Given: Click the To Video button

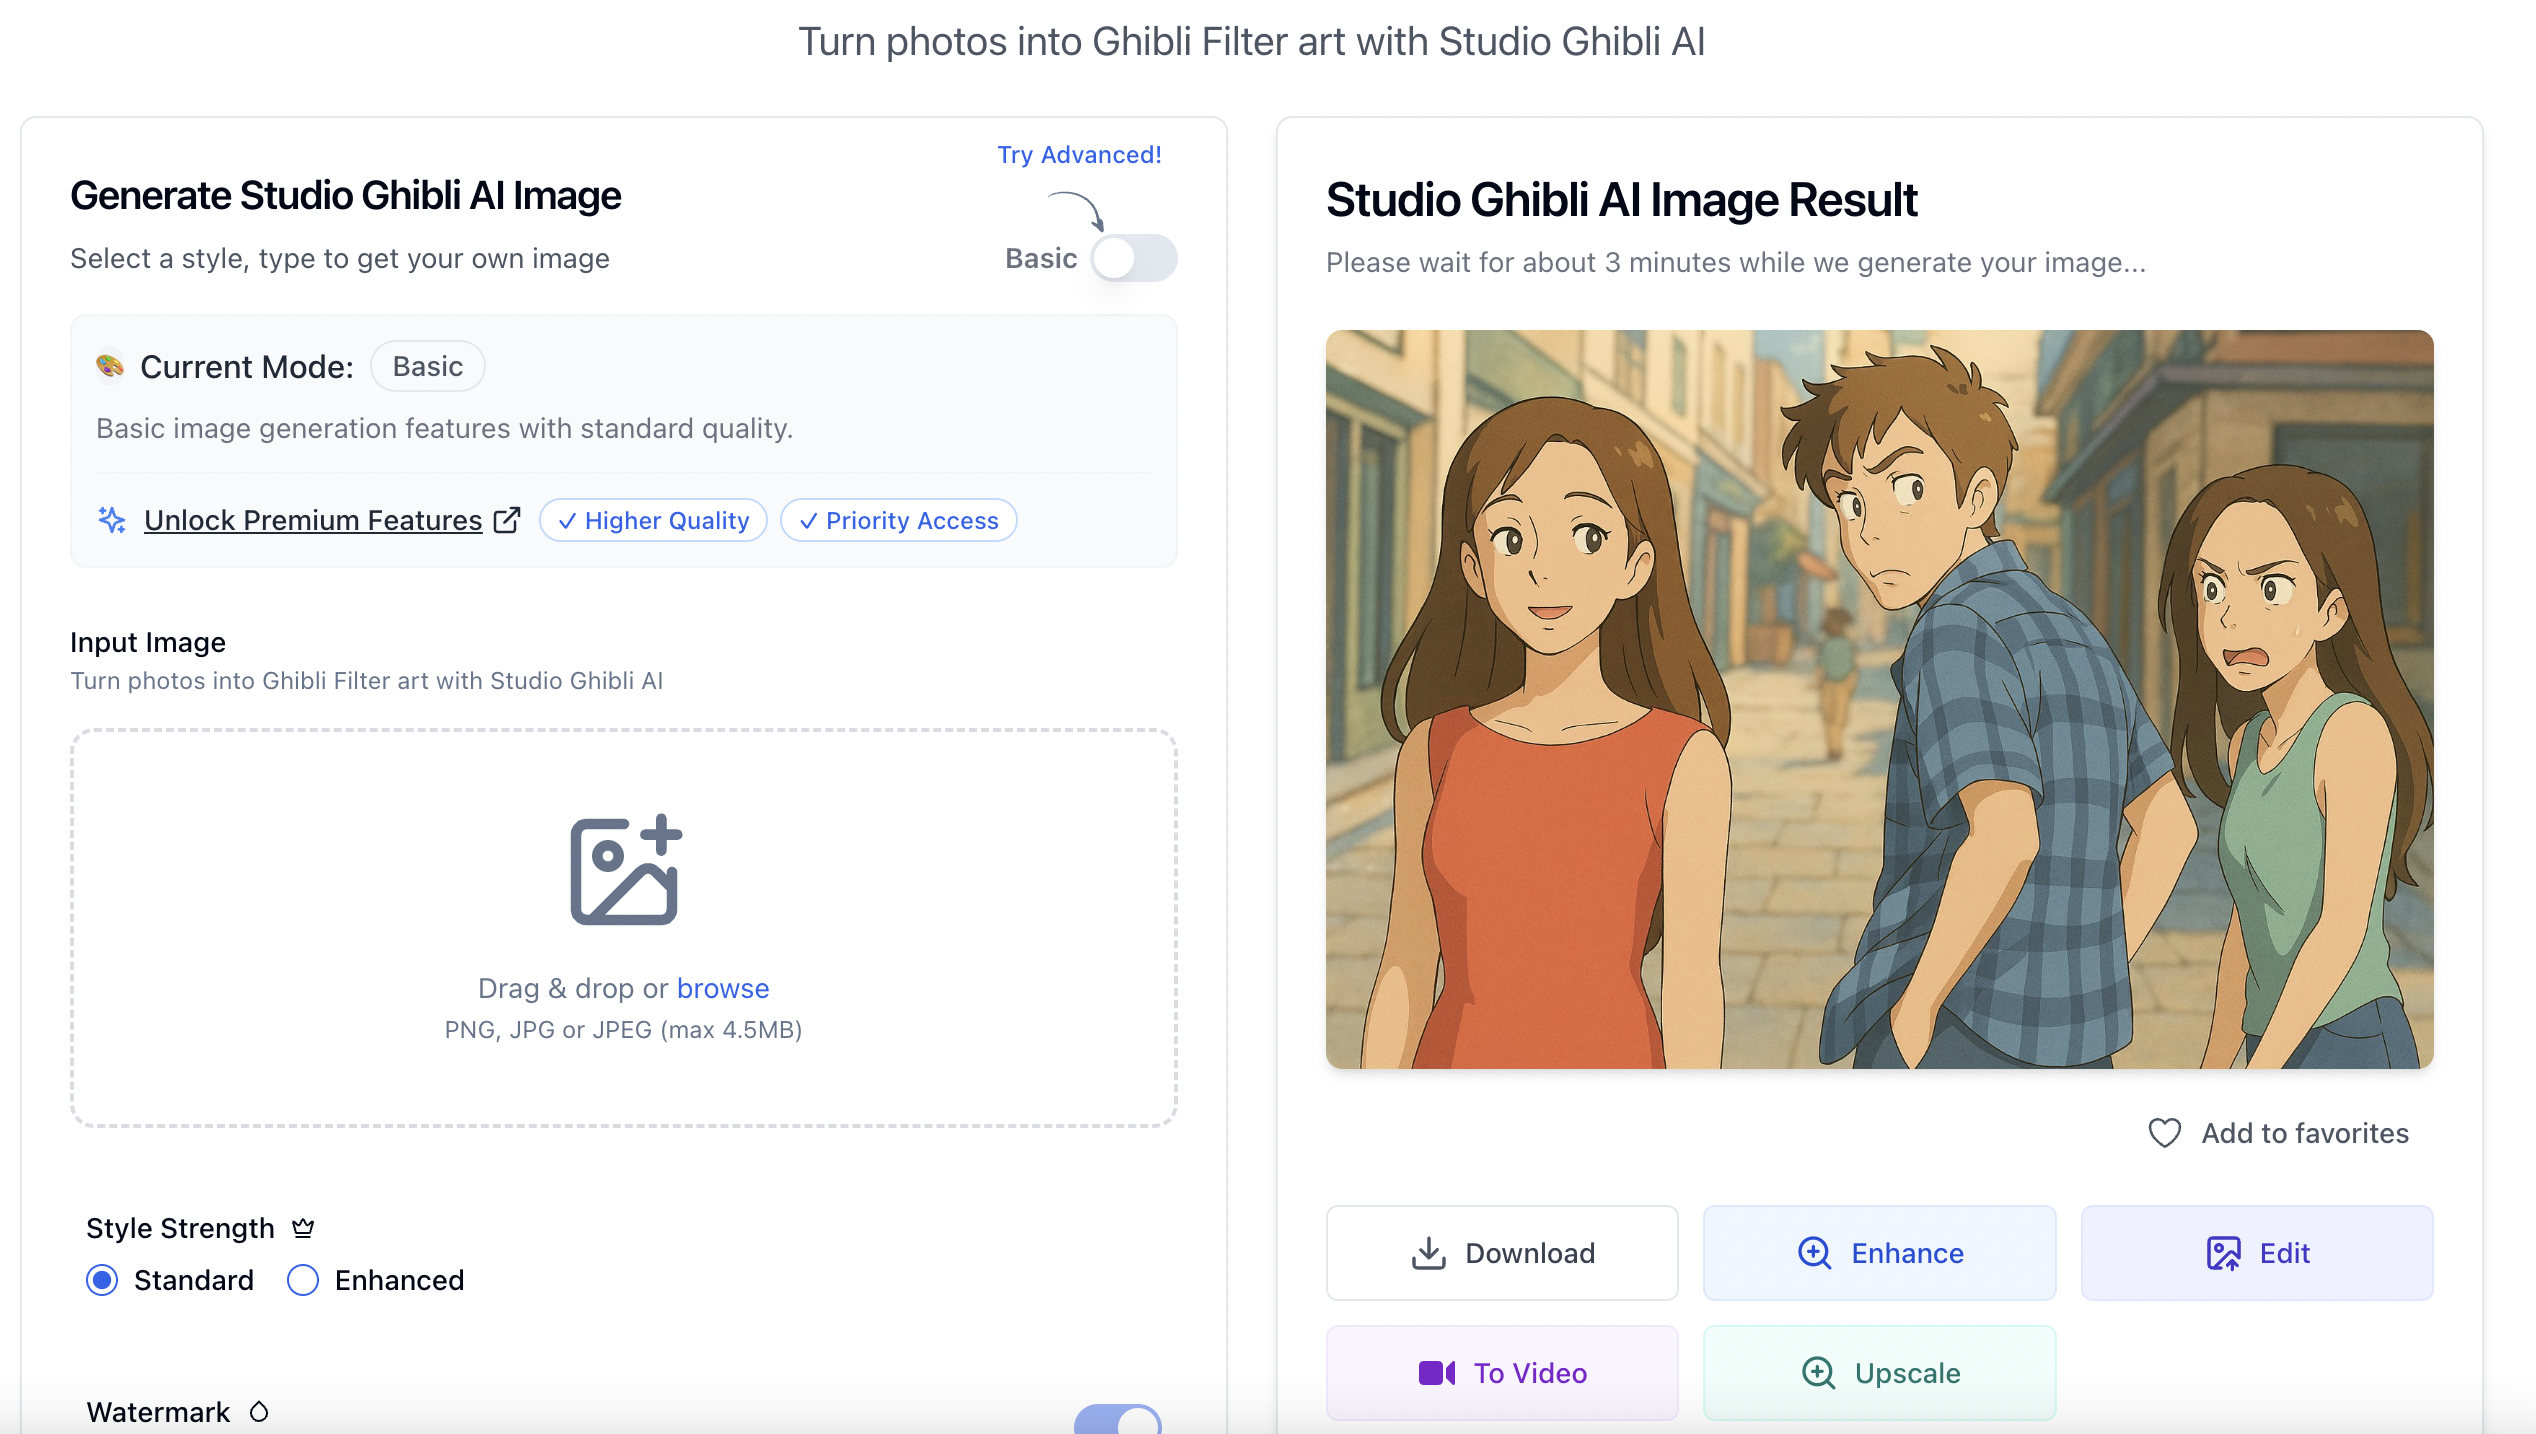Looking at the screenshot, I should (x=1501, y=1373).
